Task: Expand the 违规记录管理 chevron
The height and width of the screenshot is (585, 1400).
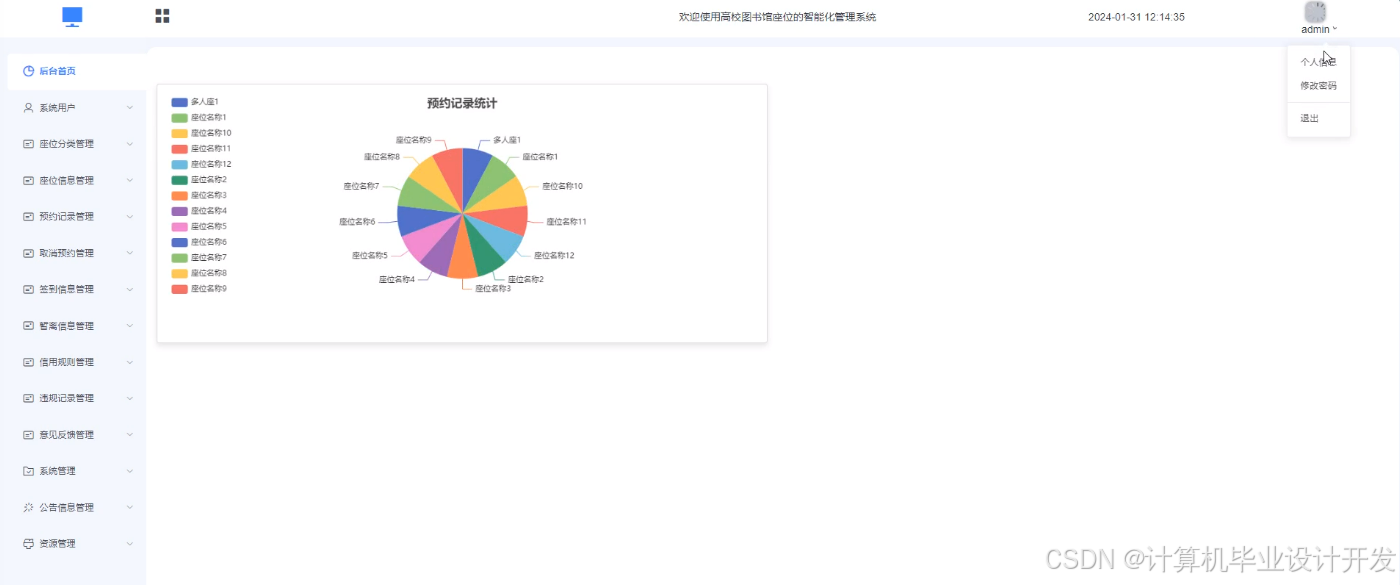Action: [x=130, y=398]
